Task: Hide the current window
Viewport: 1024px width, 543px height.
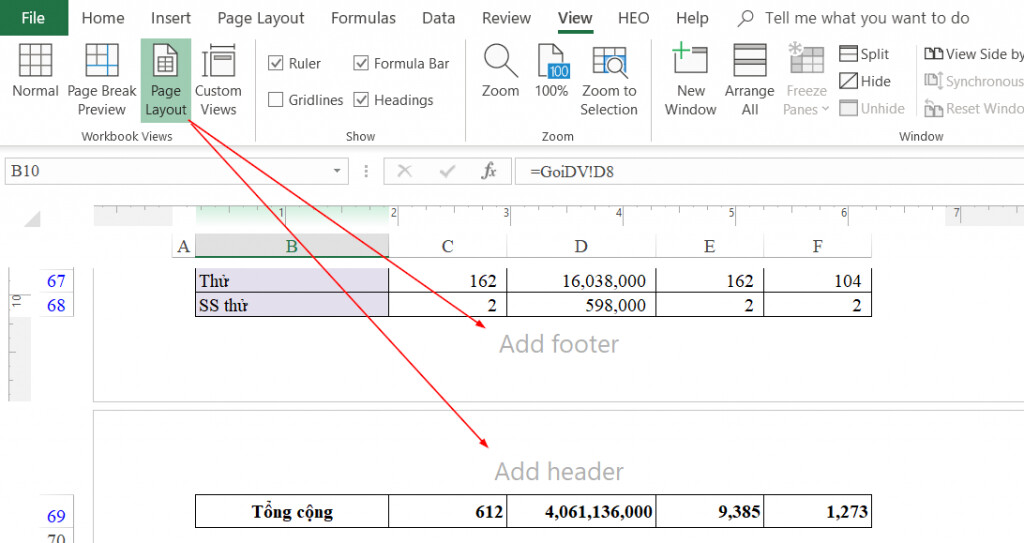Action: [865, 81]
